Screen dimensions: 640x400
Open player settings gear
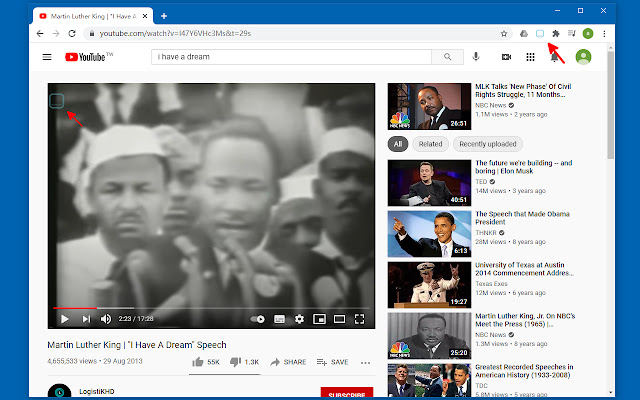(299, 319)
